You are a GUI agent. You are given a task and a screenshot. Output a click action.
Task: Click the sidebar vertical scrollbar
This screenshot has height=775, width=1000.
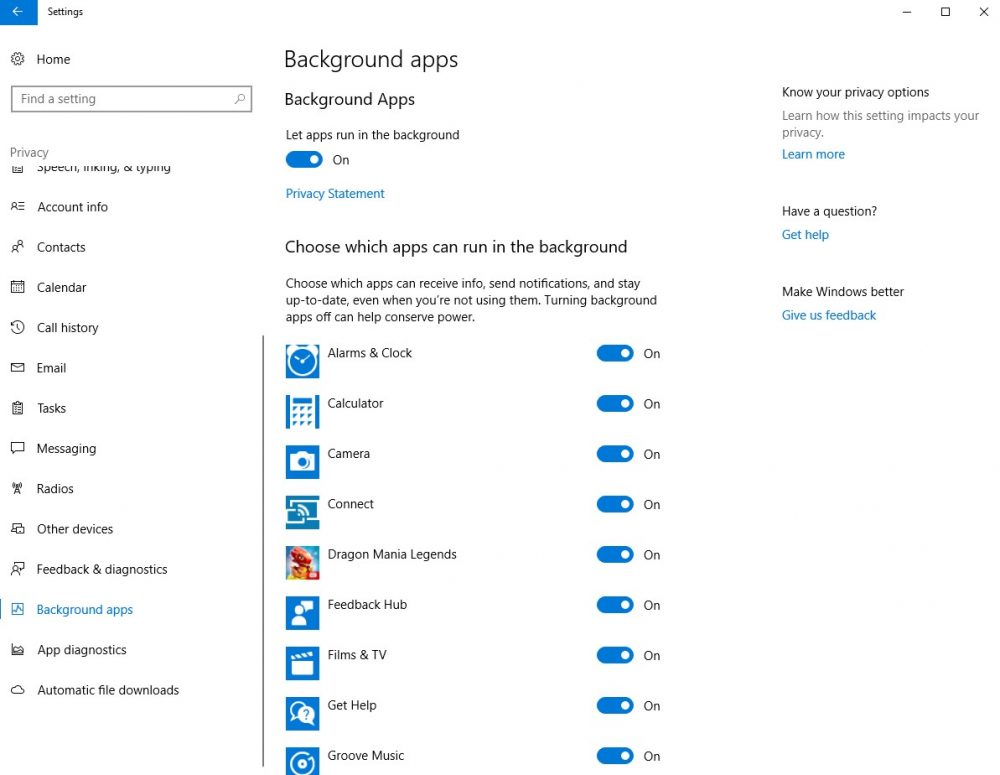(x=263, y=551)
